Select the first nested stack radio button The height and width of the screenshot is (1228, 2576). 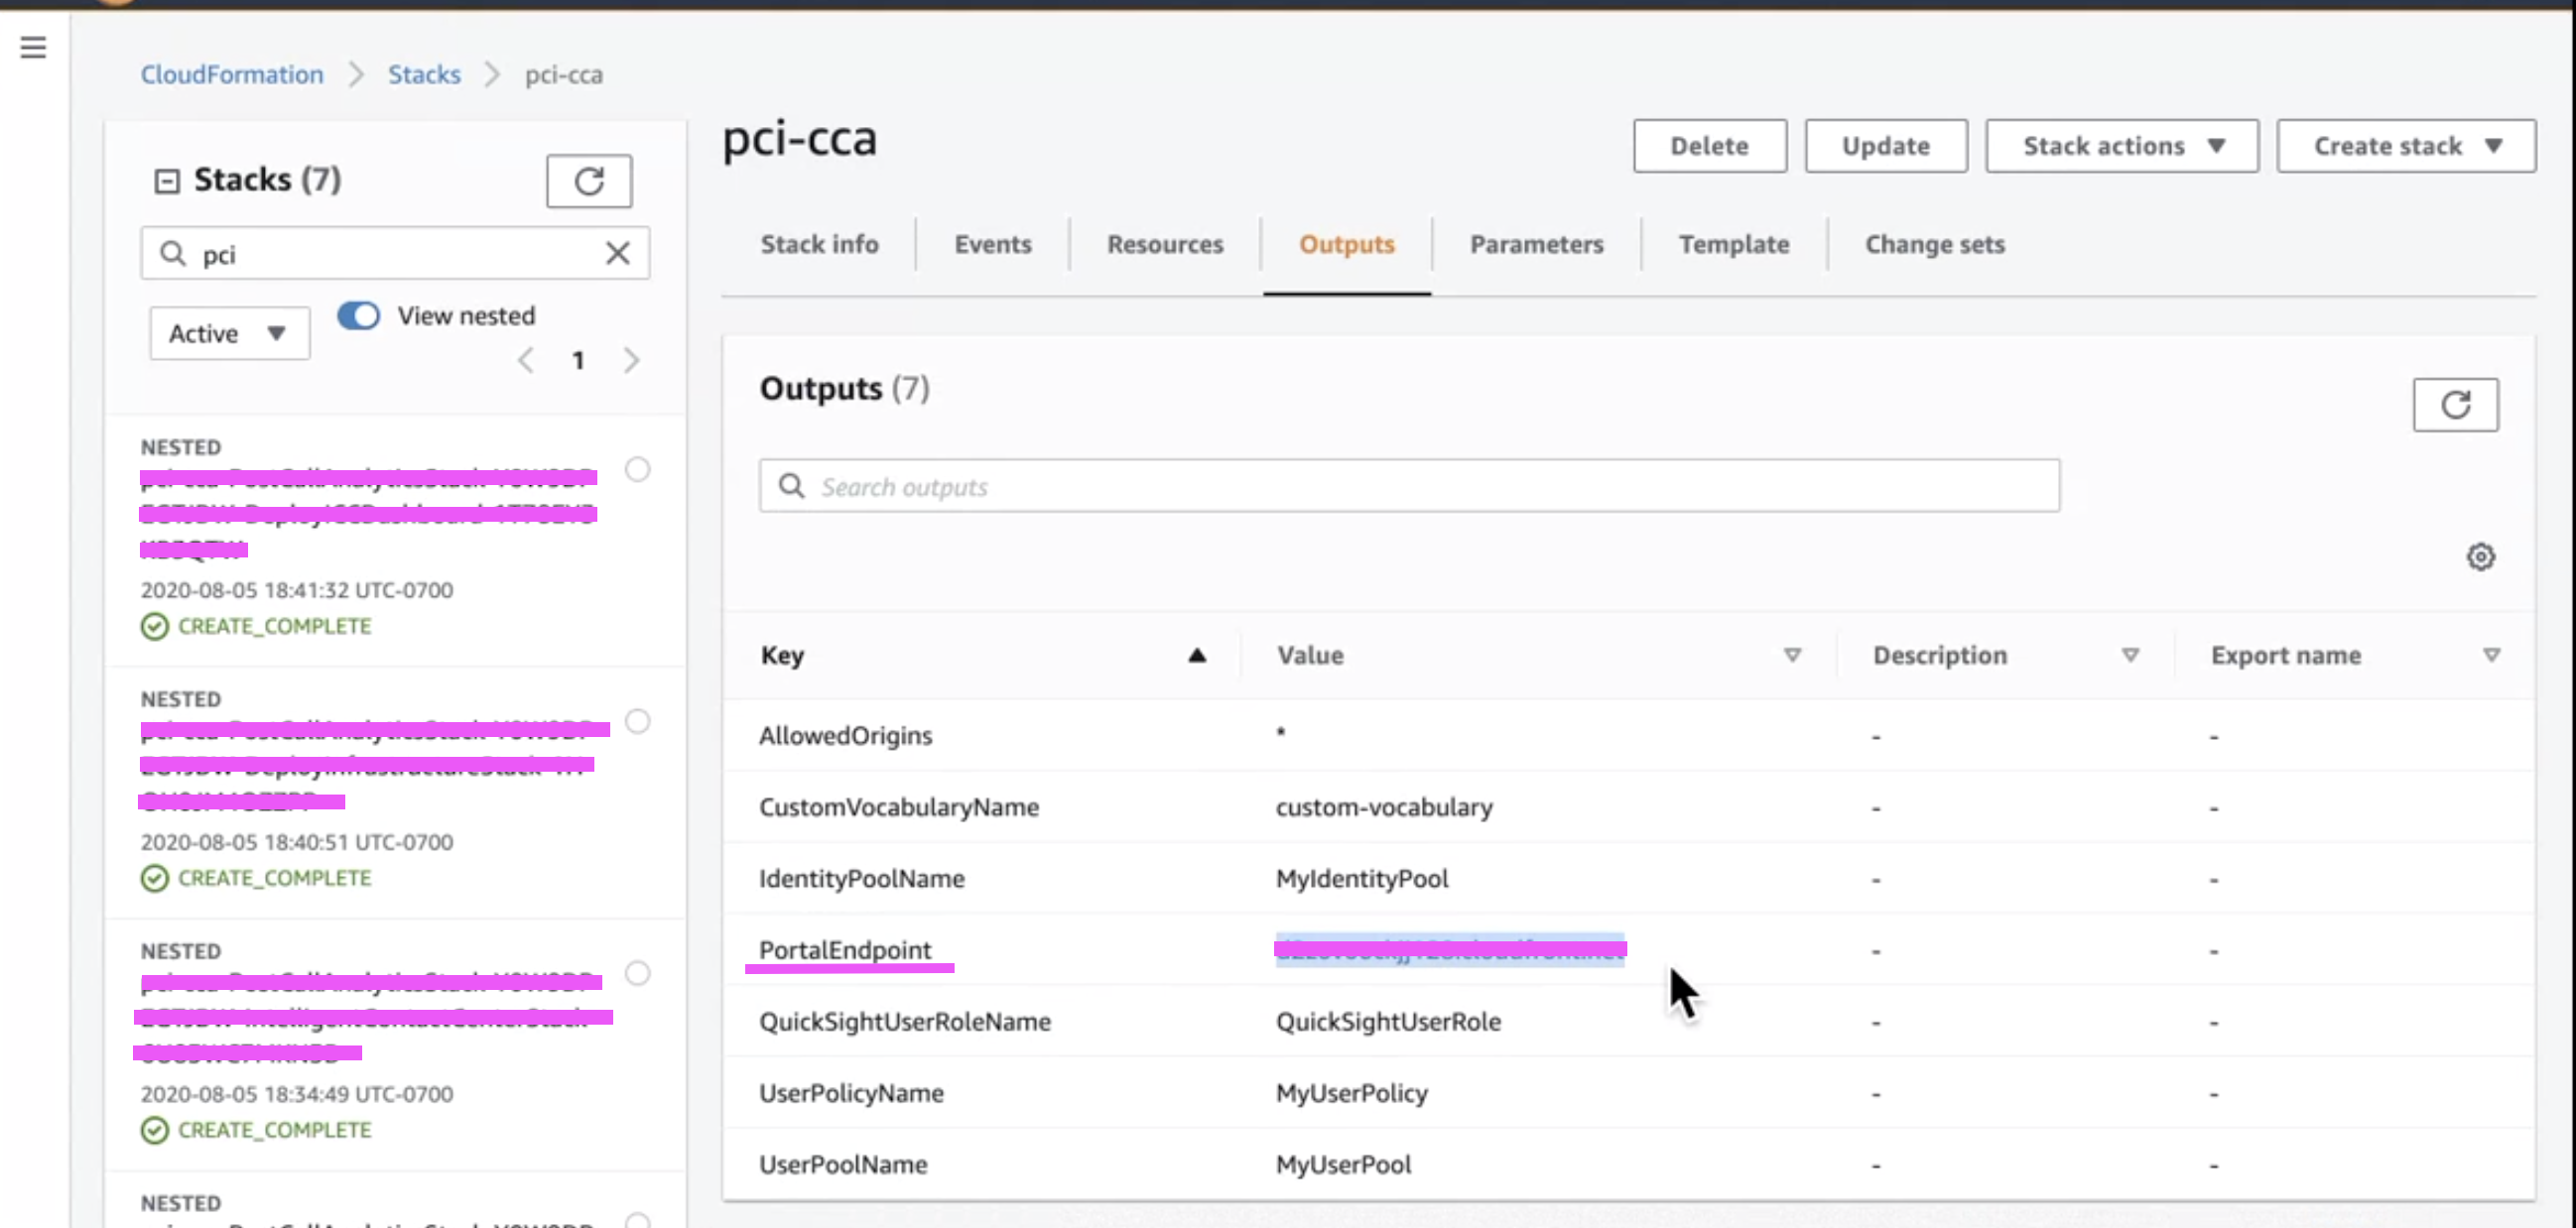(x=637, y=469)
